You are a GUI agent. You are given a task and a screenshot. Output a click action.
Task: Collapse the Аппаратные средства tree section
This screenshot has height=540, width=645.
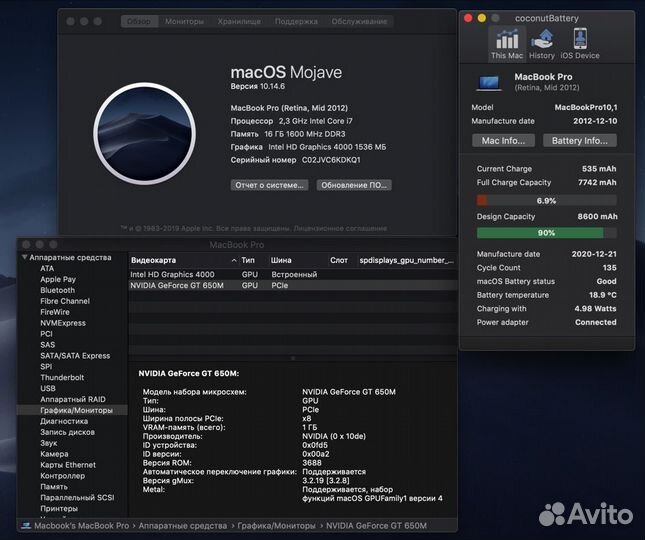[24, 257]
